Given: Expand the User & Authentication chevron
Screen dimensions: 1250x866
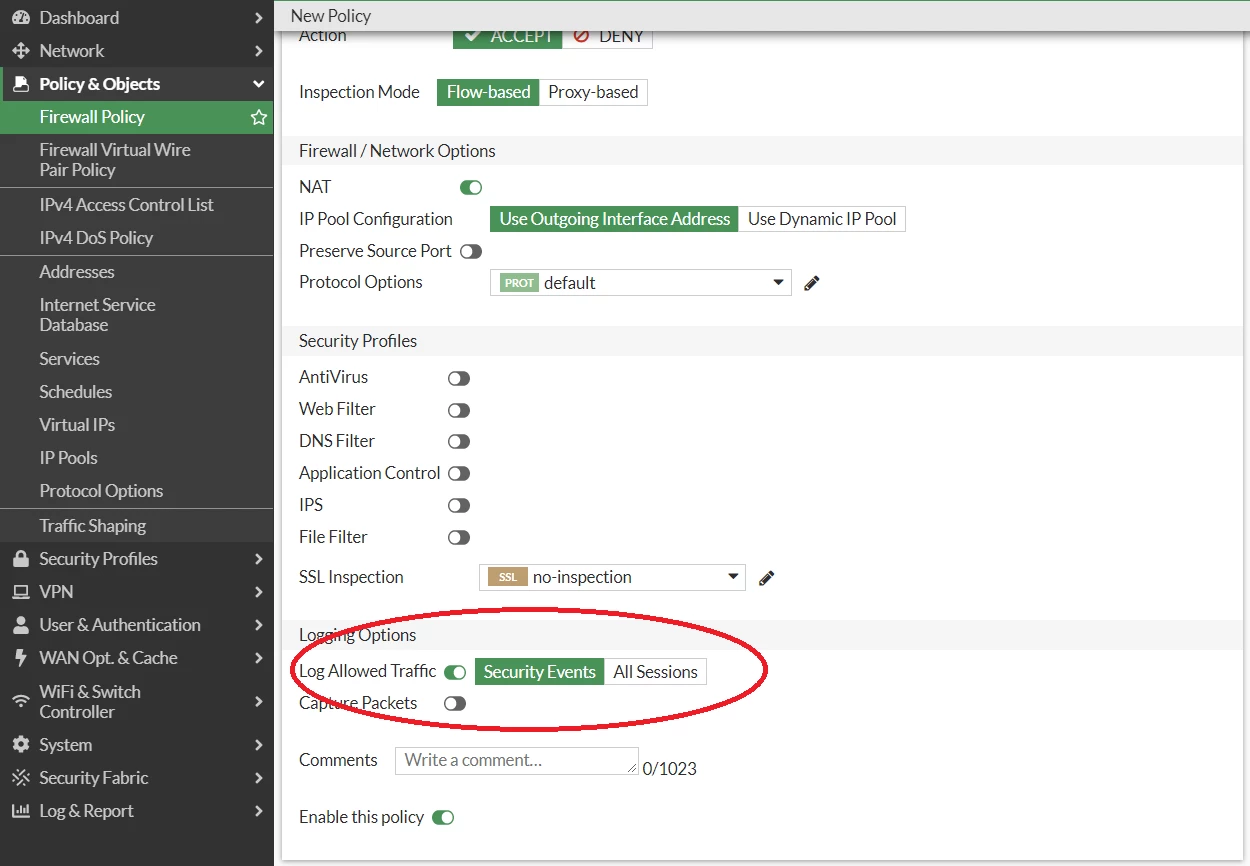Looking at the screenshot, I should (x=259, y=625).
